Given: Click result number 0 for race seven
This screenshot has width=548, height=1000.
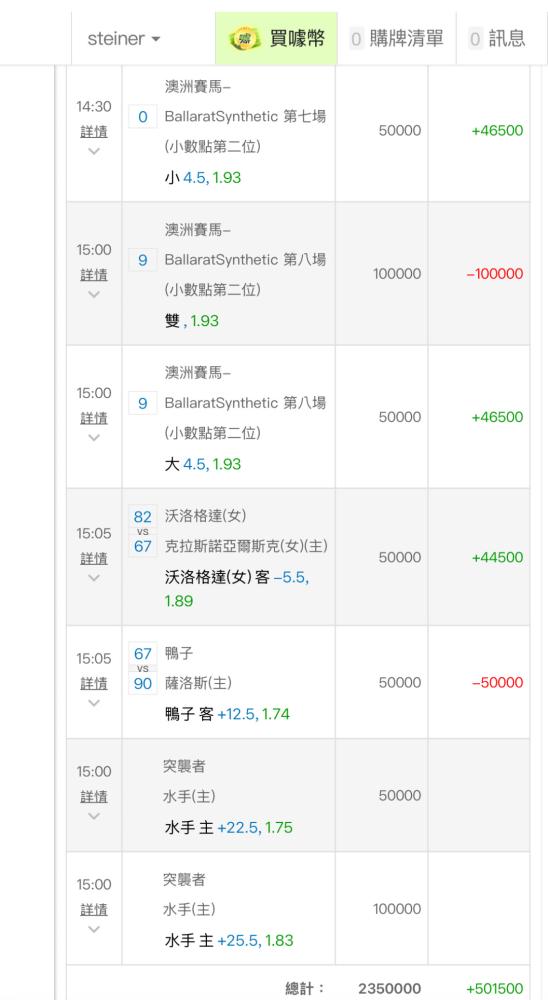Looking at the screenshot, I should [143, 117].
